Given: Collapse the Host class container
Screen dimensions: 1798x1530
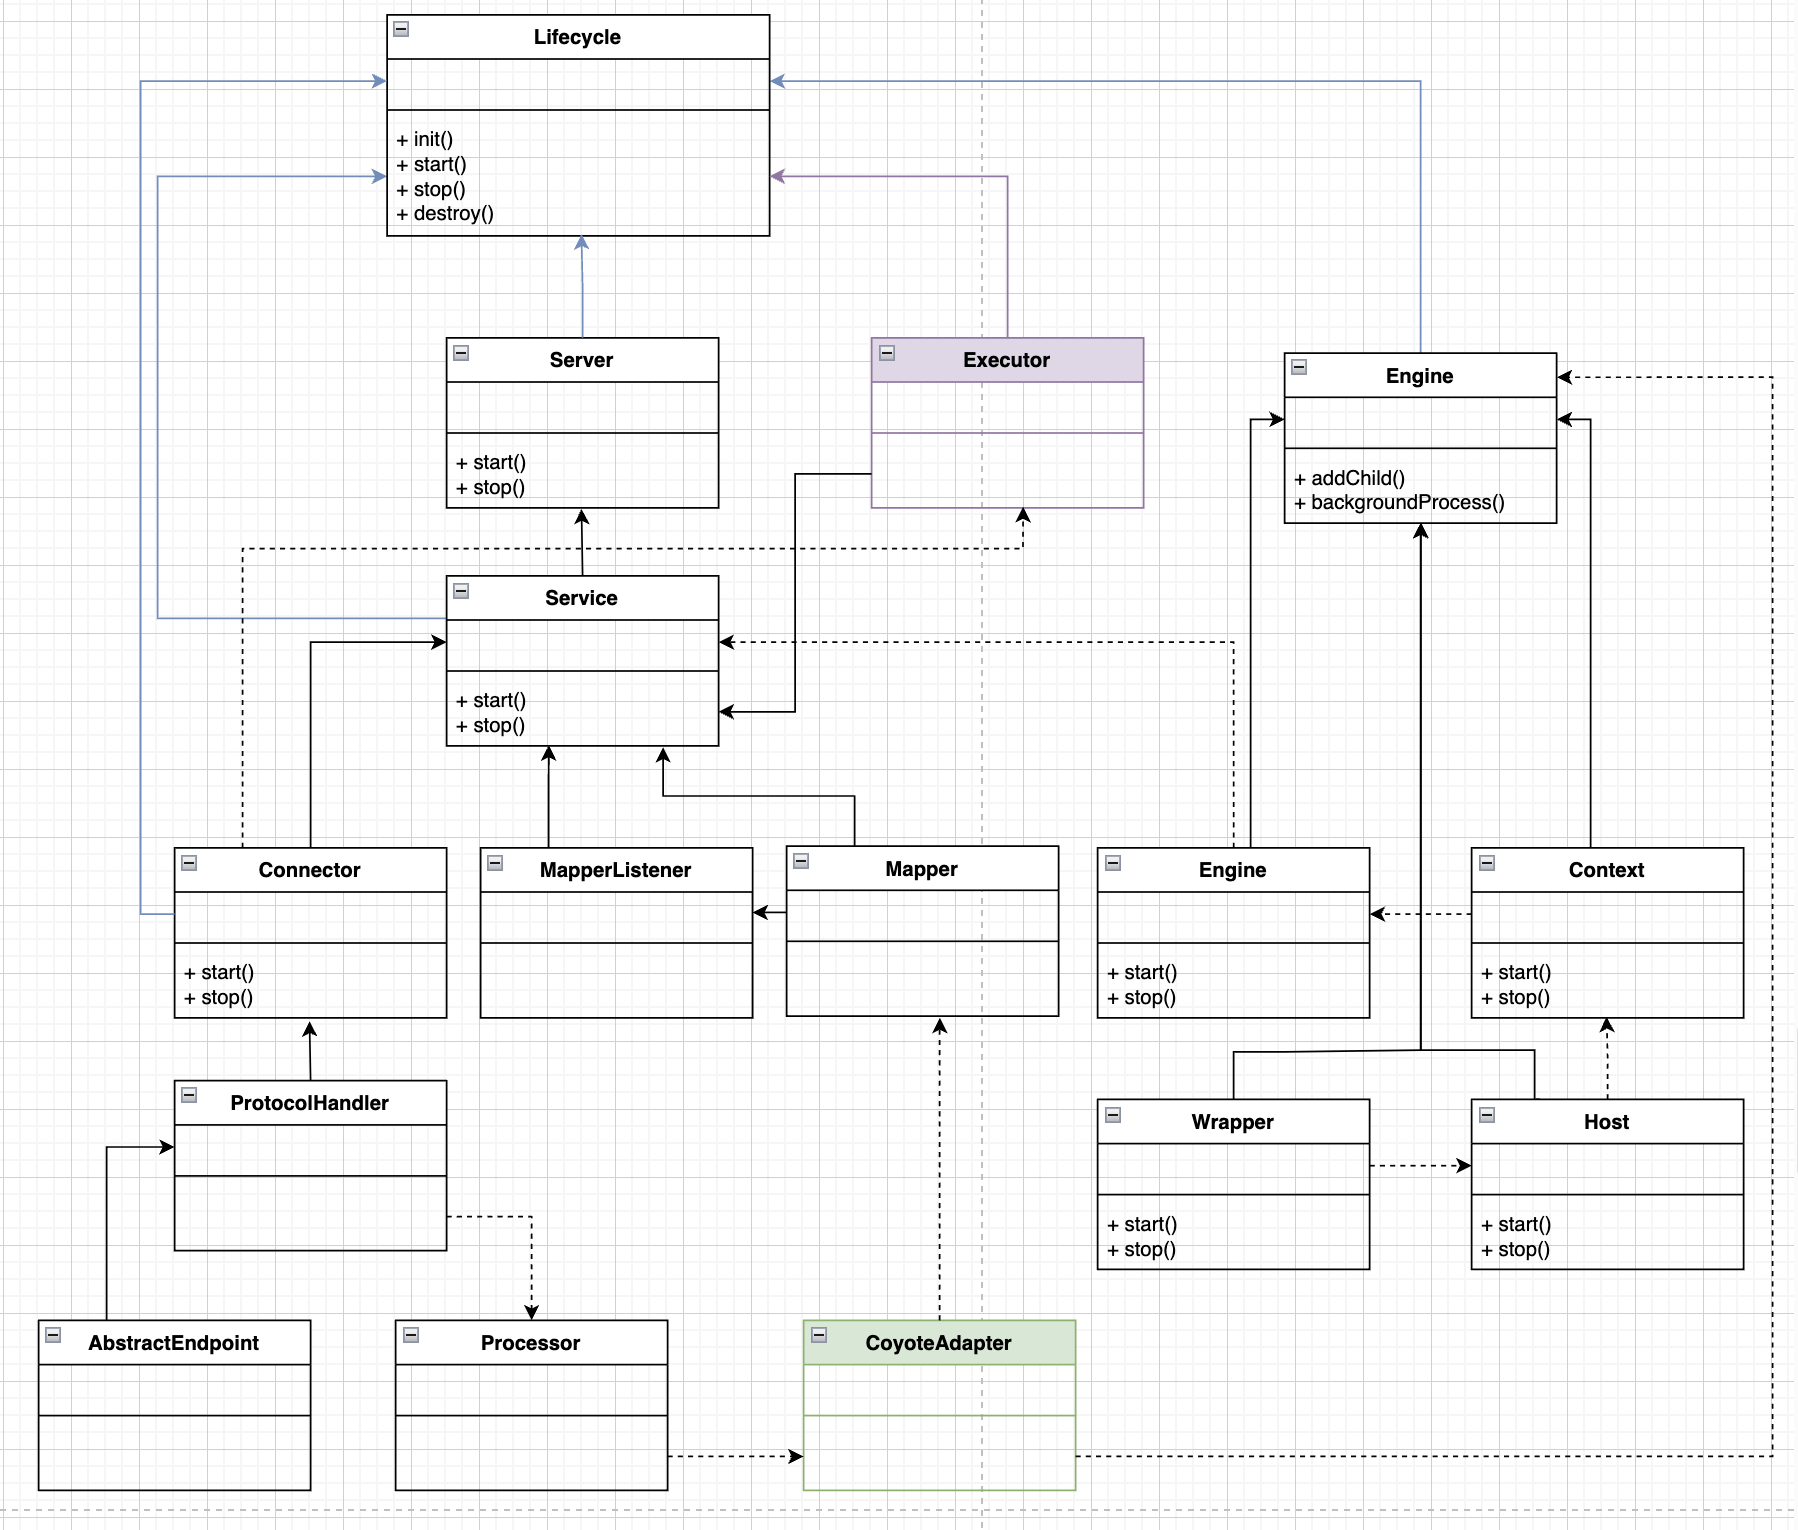Looking at the screenshot, I should tap(1487, 1115).
